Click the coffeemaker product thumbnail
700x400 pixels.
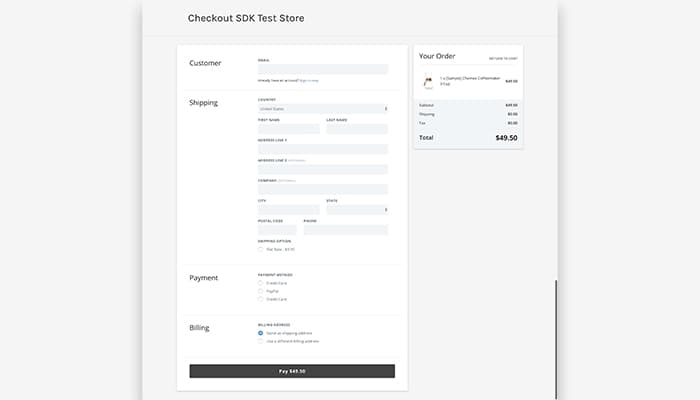[x=428, y=81]
